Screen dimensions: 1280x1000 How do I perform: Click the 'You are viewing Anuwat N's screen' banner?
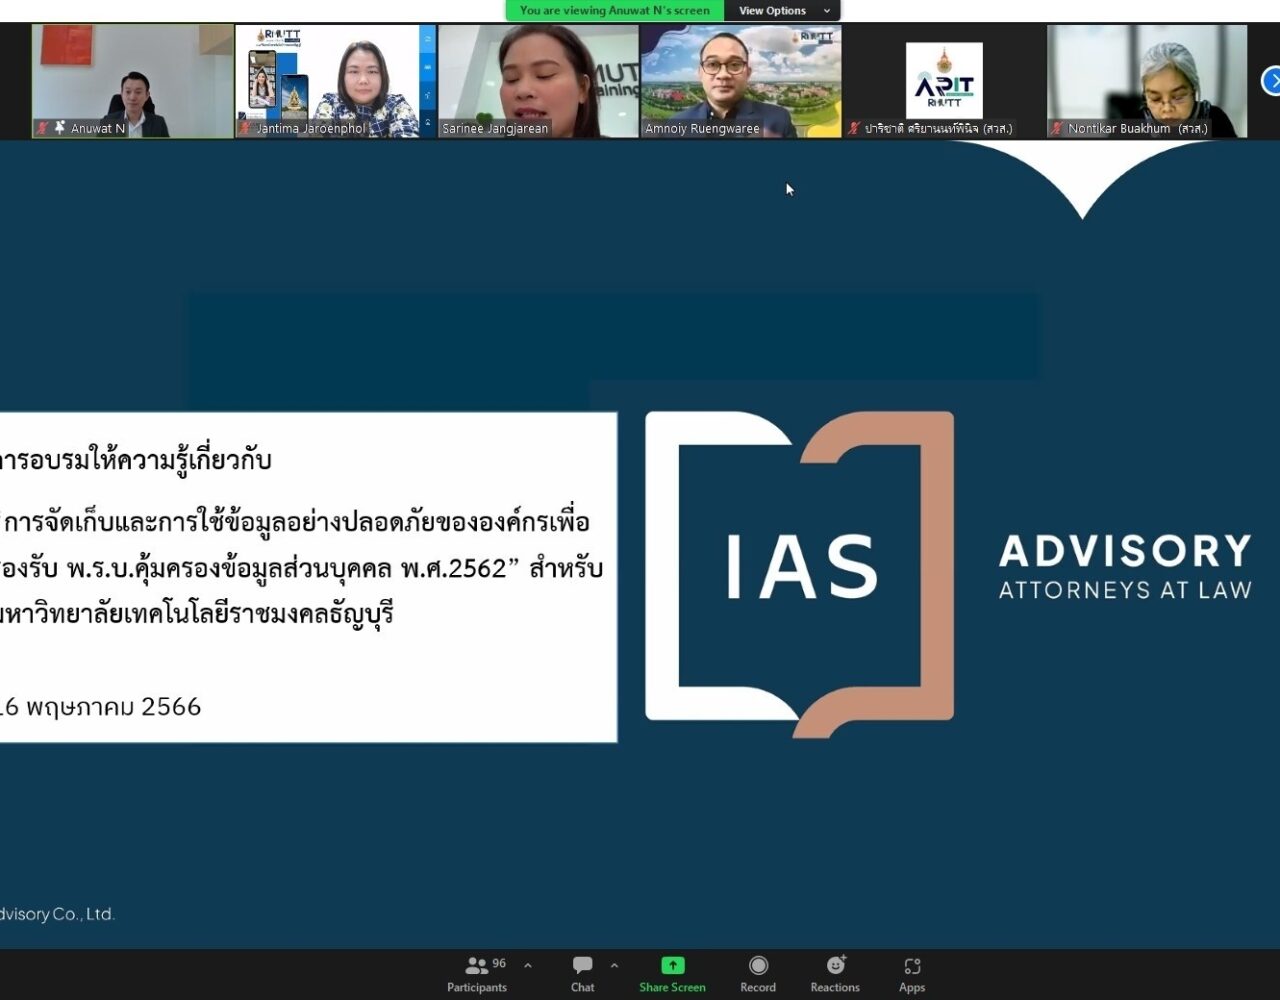click(x=615, y=11)
